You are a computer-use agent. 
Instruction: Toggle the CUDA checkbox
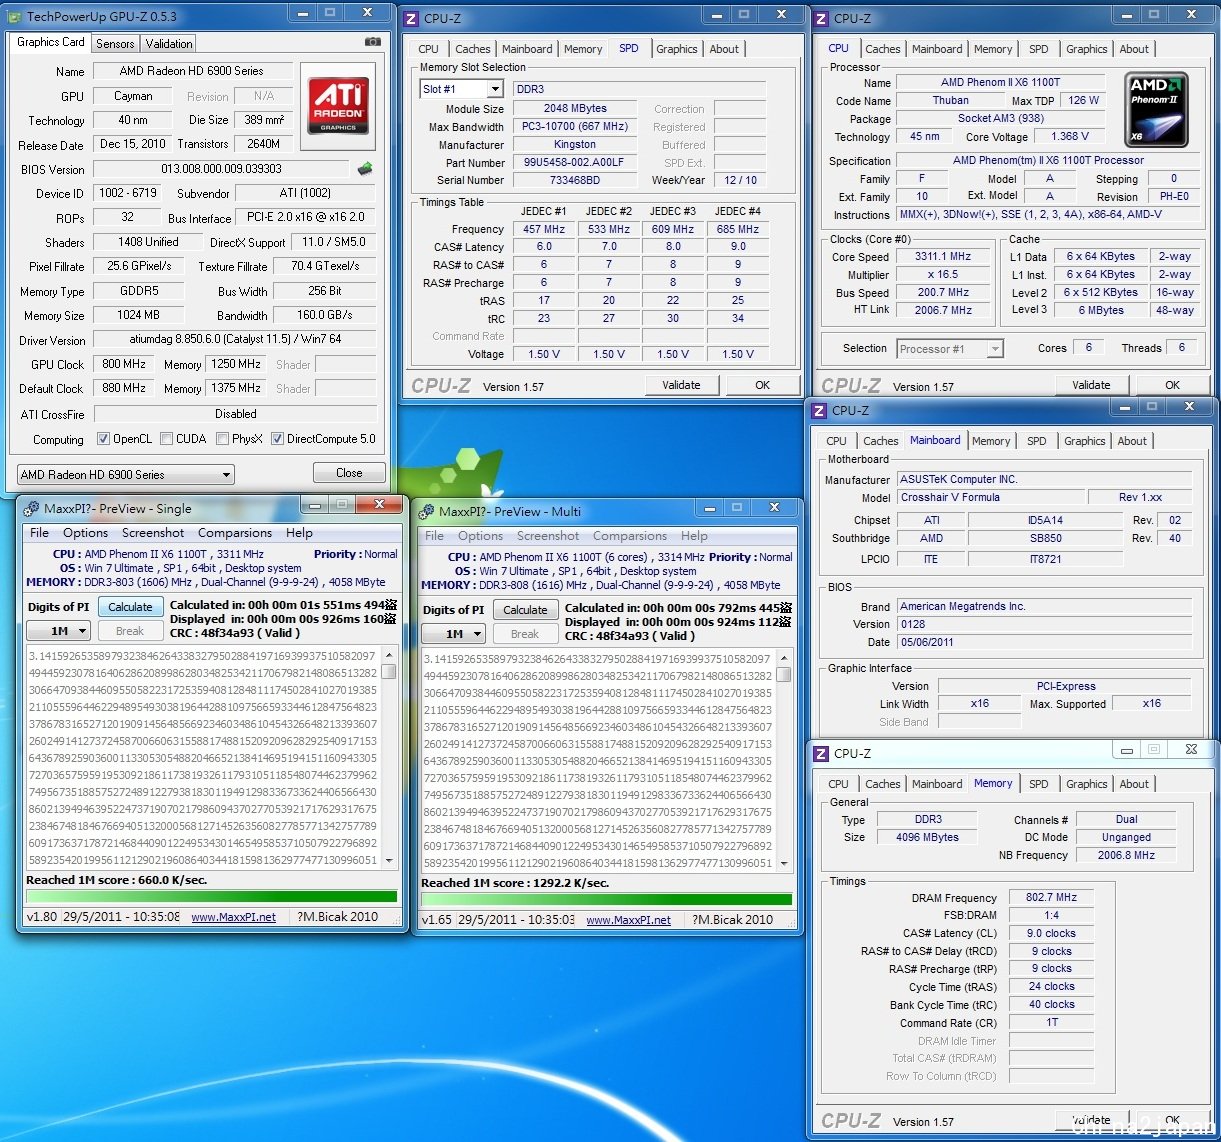pos(166,439)
